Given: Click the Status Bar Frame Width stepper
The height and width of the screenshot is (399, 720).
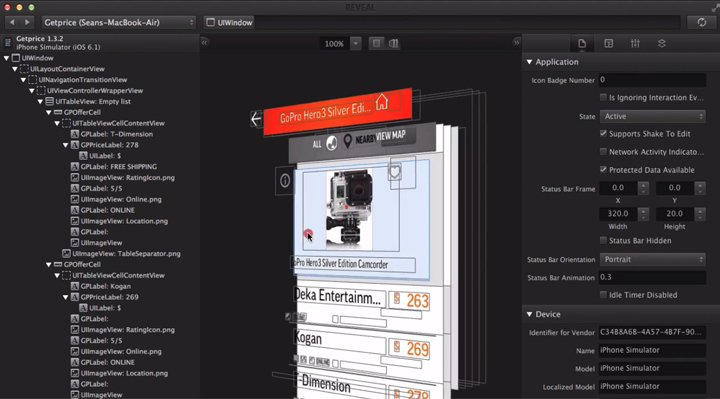Looking at the screenshot, I should (x=643, y=214).
